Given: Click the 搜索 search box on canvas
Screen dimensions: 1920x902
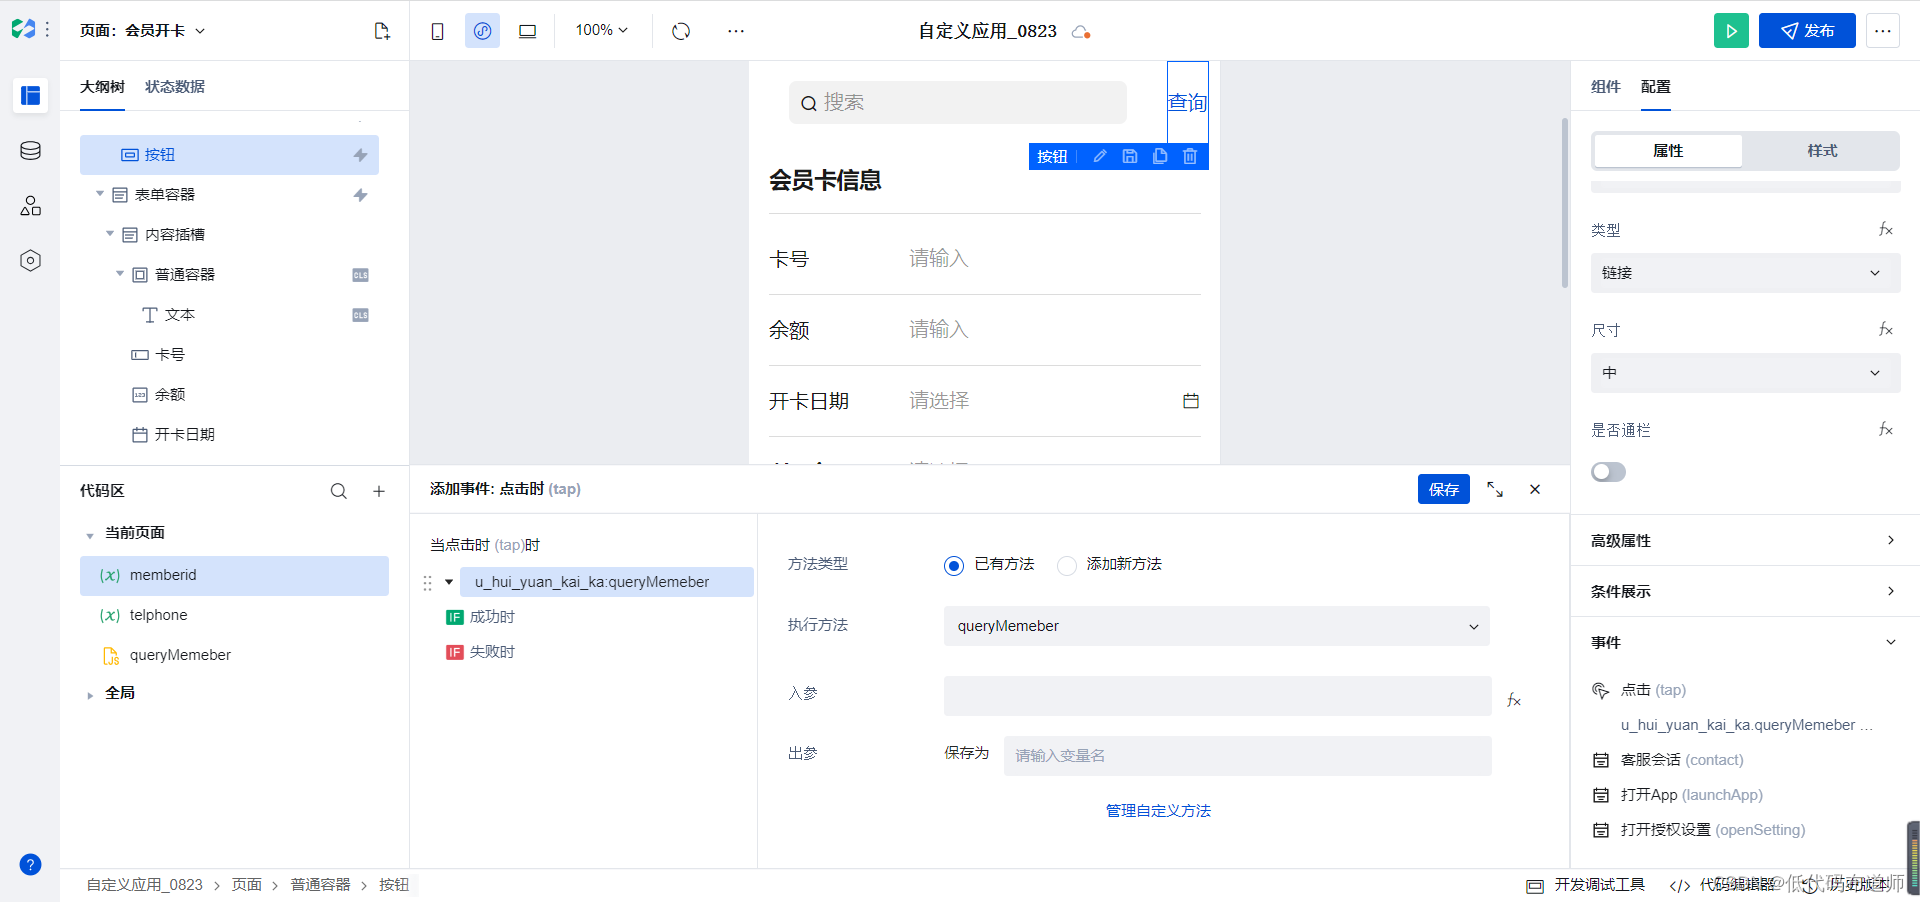Looking at the screenshot, I should pyautogui.click(x=958, y=103).
